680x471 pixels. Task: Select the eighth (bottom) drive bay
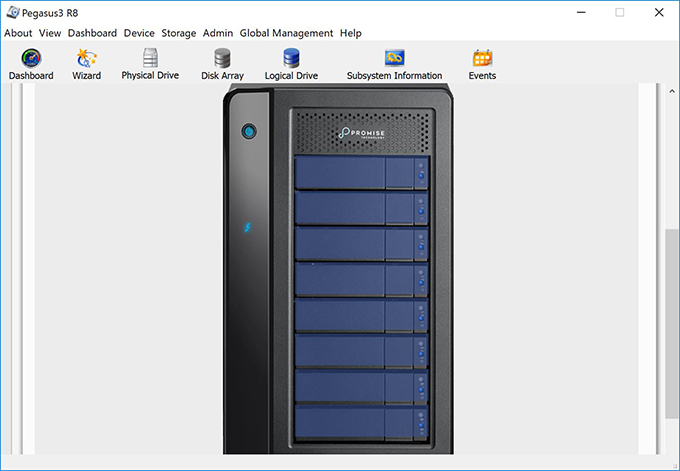point(362,422)
